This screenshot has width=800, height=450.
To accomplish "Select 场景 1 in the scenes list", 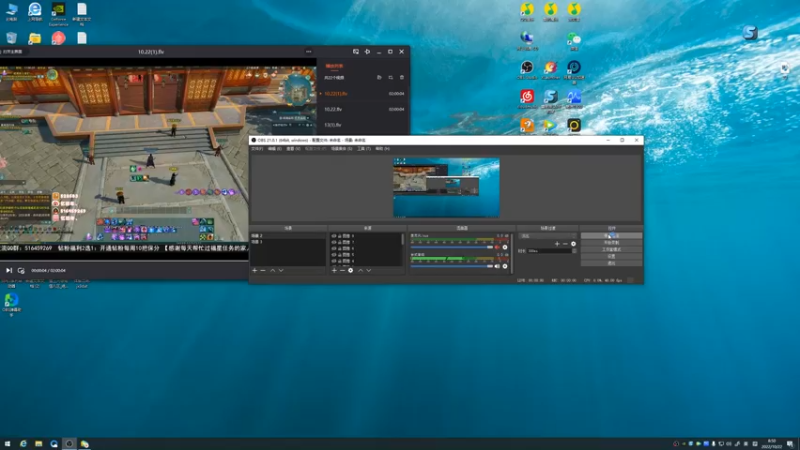I will pos(288,242).
